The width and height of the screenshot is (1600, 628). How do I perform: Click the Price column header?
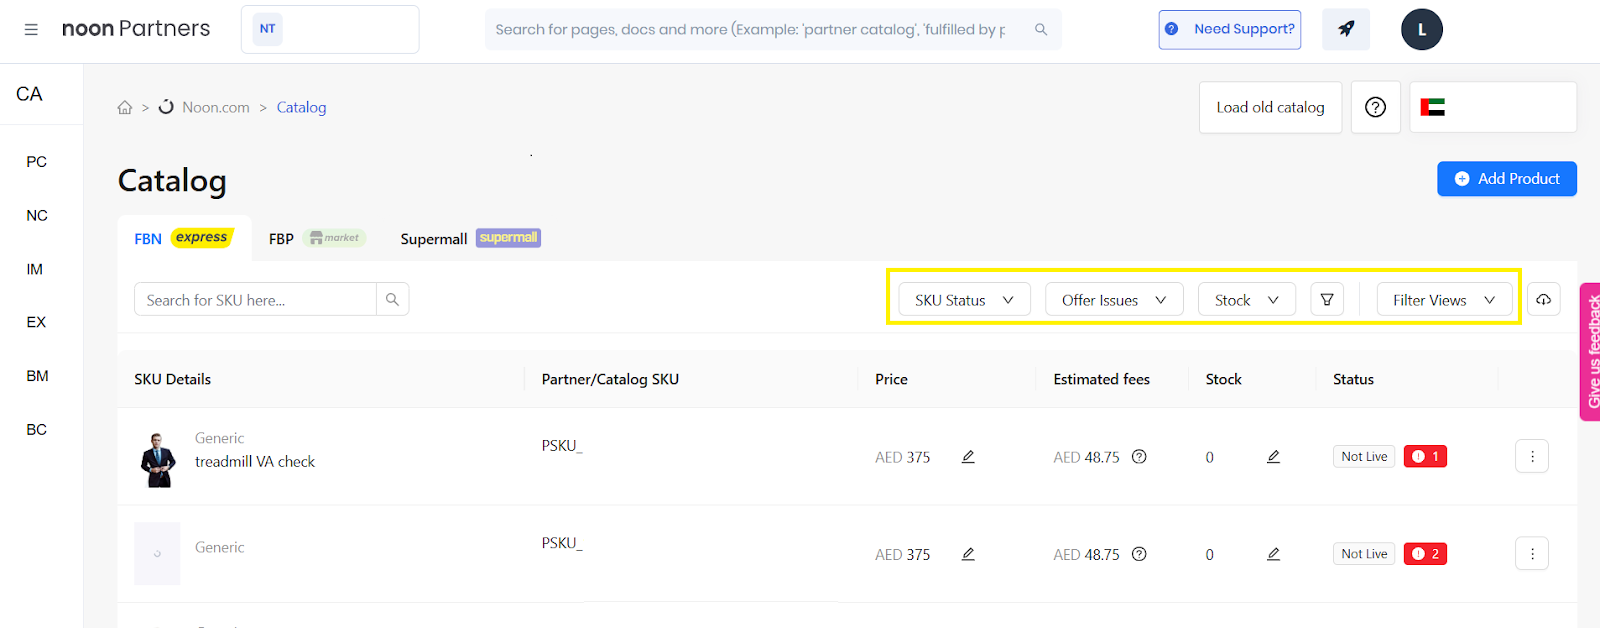(x=891, y=379)
